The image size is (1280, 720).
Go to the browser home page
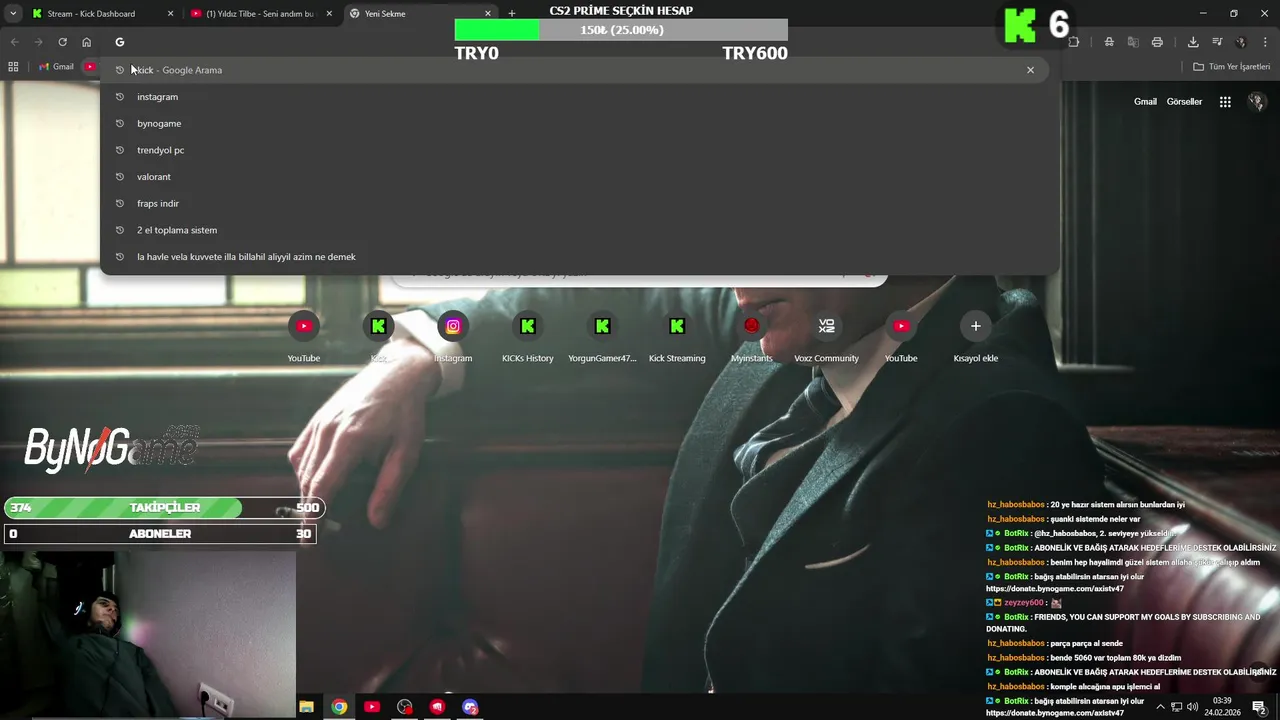point(87,42)
